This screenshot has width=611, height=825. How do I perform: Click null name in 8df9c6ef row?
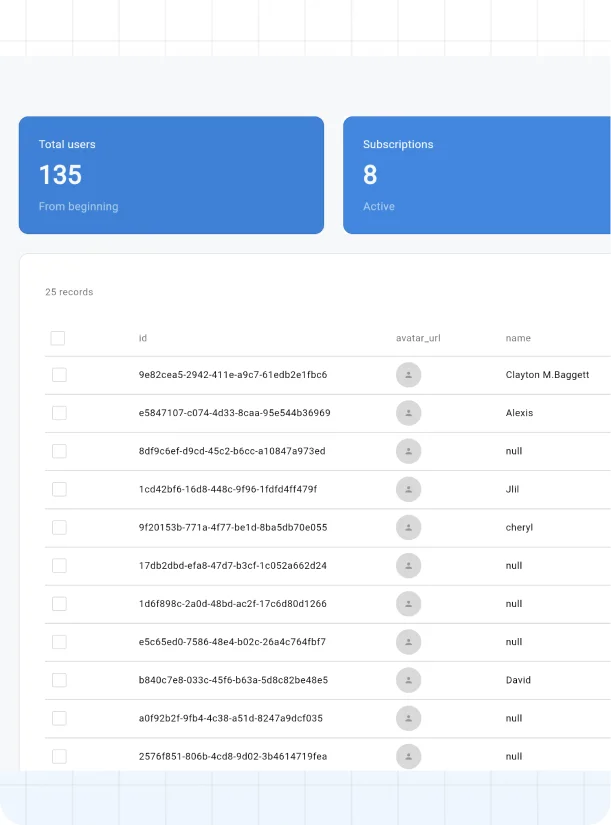coord(514,451)
